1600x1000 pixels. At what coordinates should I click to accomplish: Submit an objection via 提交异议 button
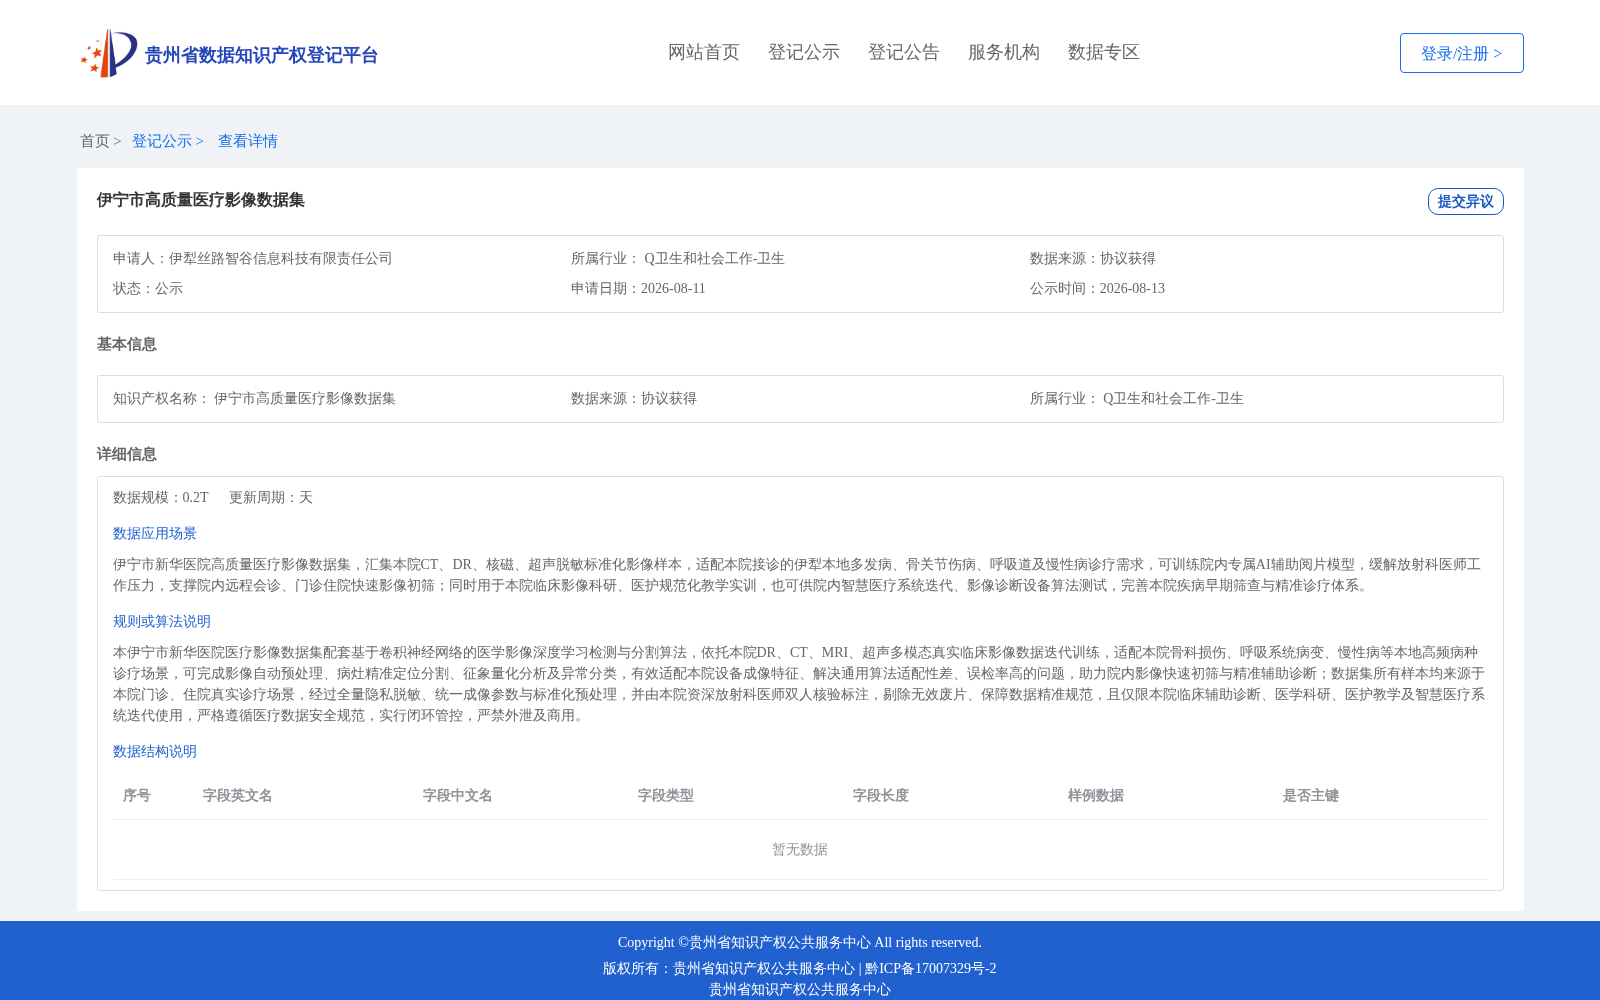tap(1465, 201)
